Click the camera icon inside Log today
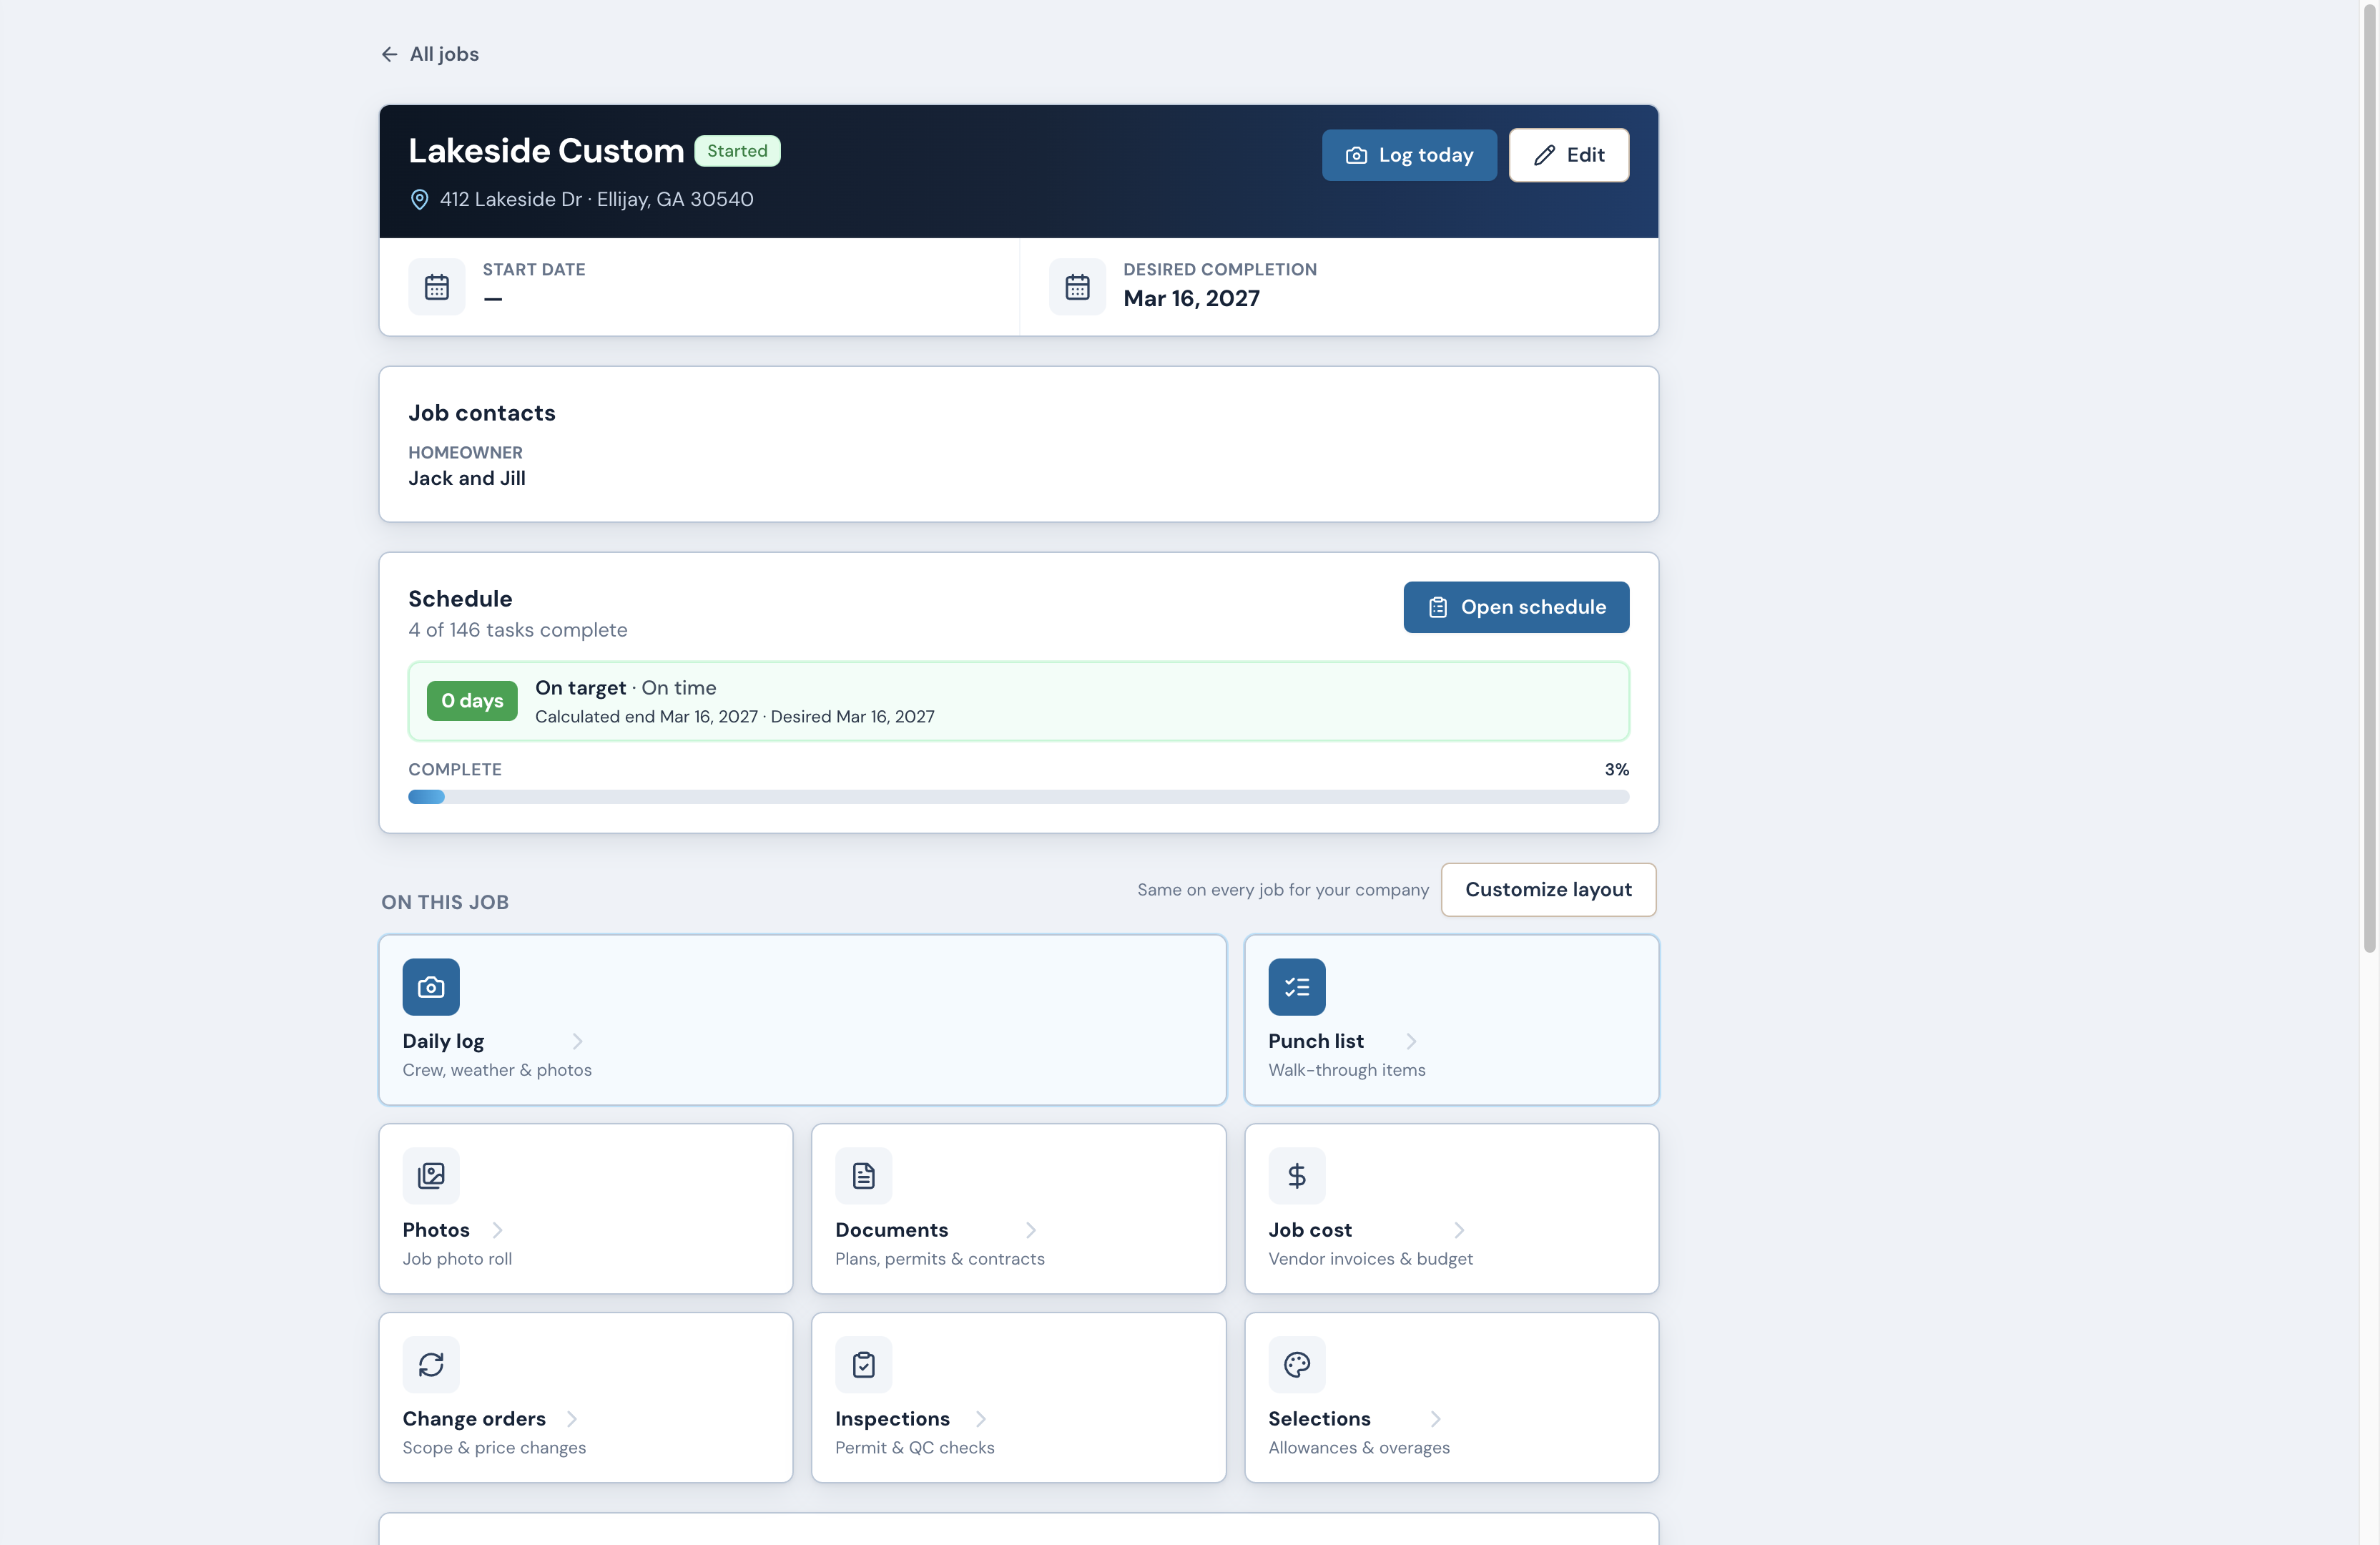This screenshot has height=1545, width=2380. (1356, 155)
